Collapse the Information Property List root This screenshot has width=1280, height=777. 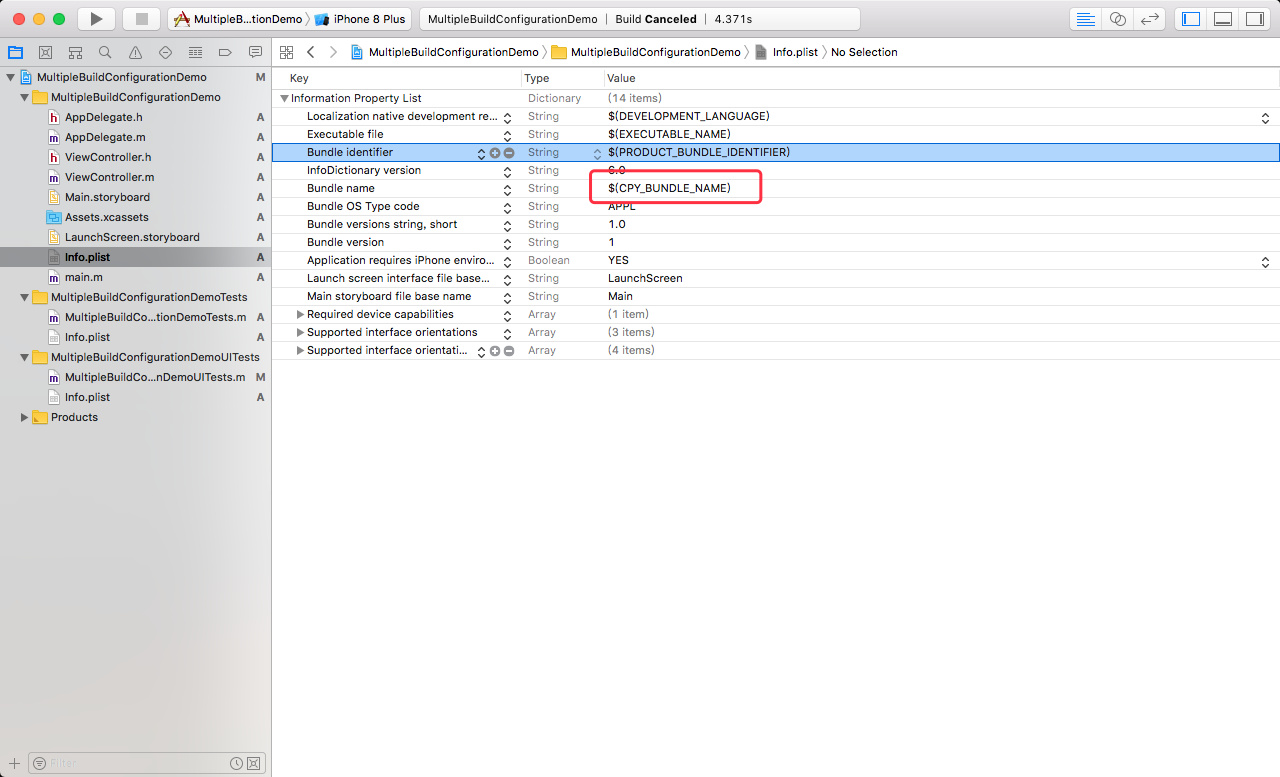pyautogui.click(x=284, y=98)
